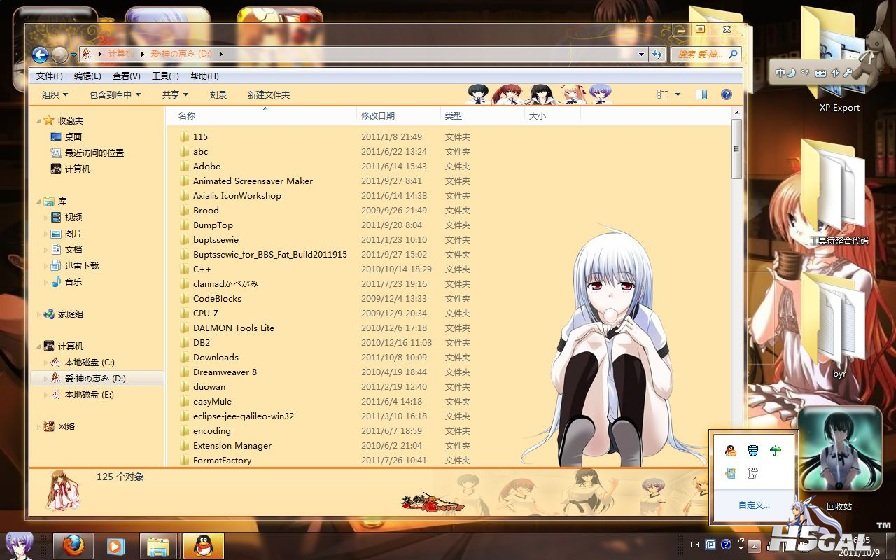Click the 新建文件夹 button
The width and height of the screenshot is (896, 560).
[269, 95]
